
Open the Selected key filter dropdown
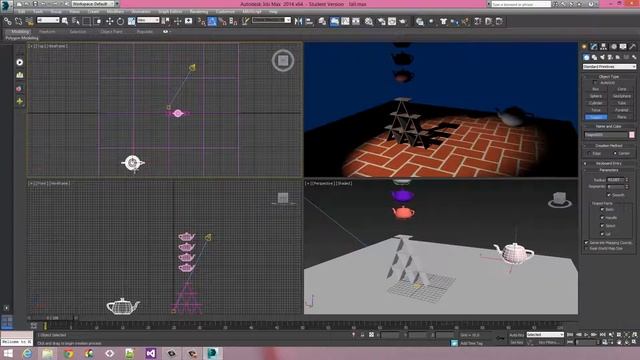coord(545,335)
